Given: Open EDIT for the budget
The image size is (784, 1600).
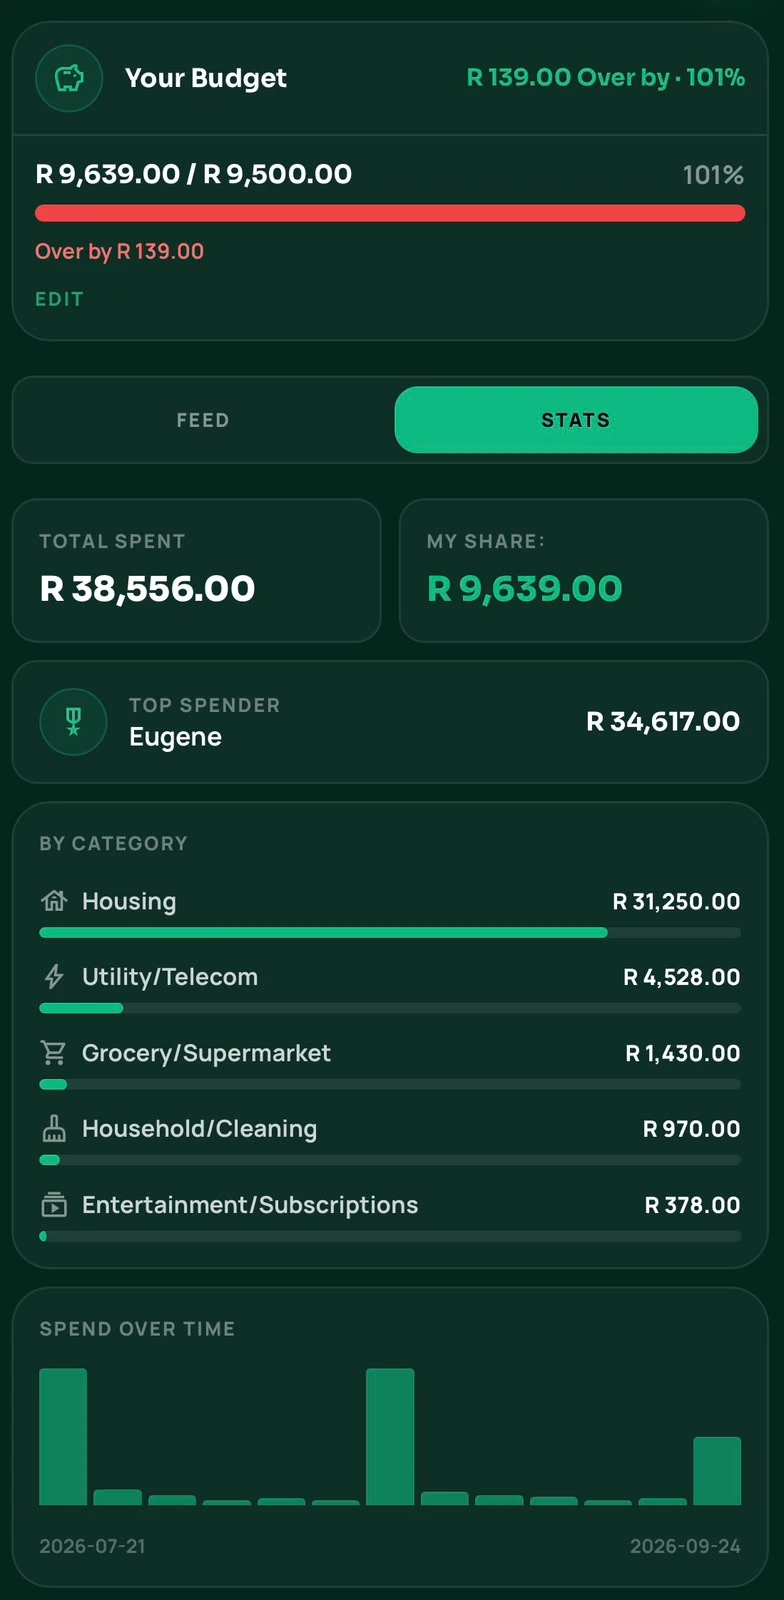Looking at the screenshot, I should 60,299.
